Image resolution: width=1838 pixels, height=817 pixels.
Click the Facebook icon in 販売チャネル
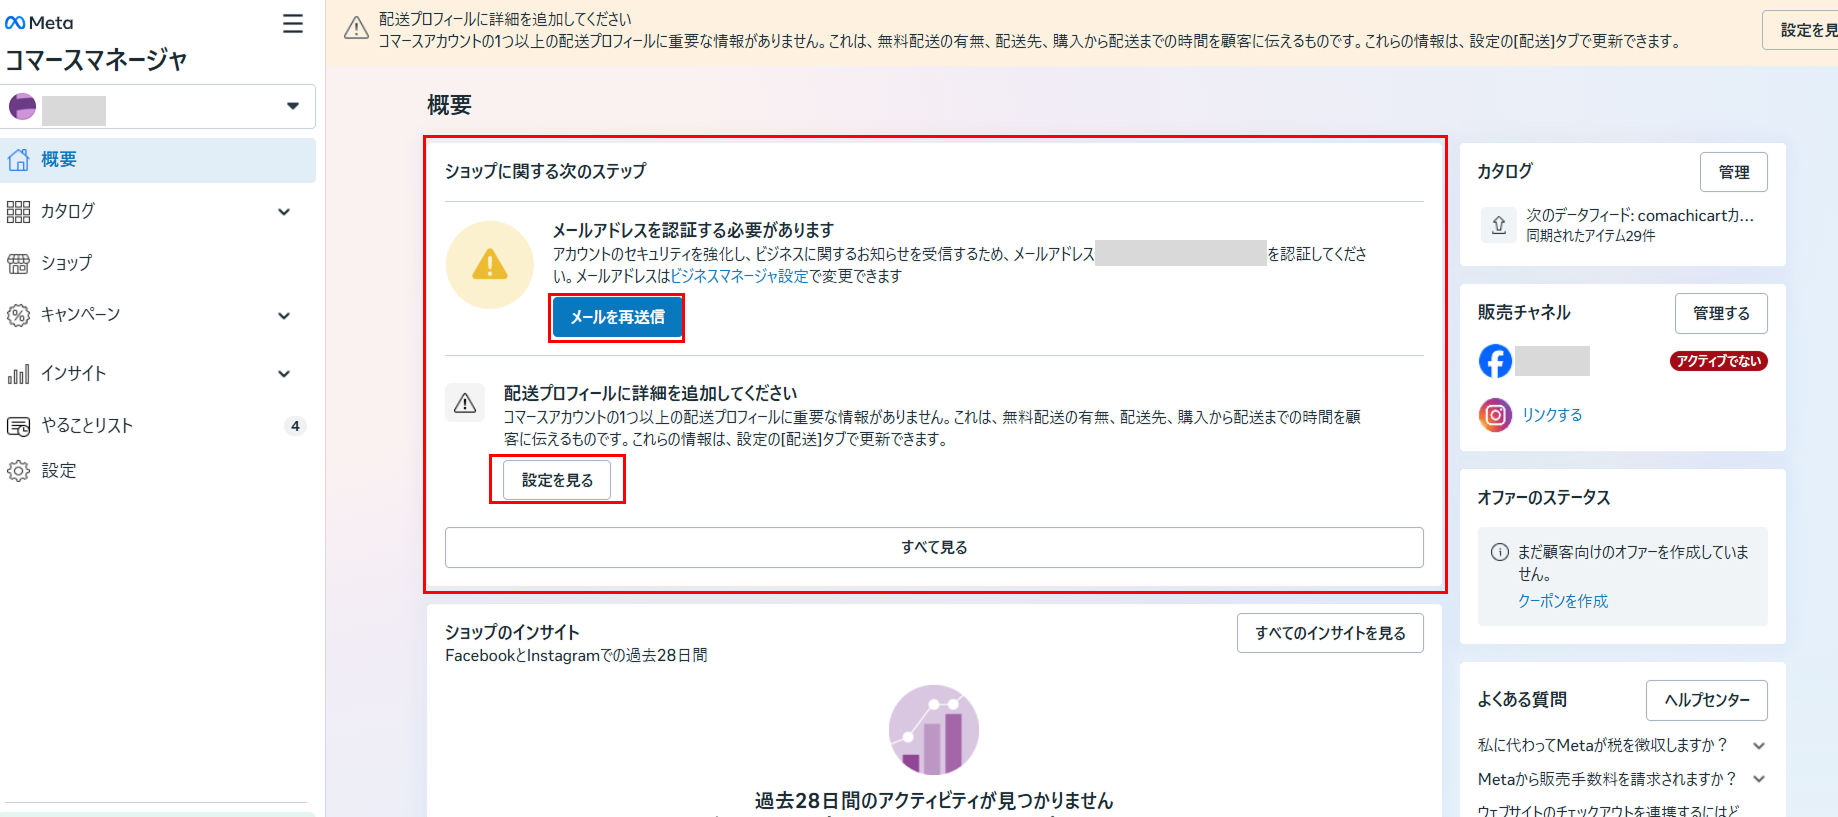1495,361
